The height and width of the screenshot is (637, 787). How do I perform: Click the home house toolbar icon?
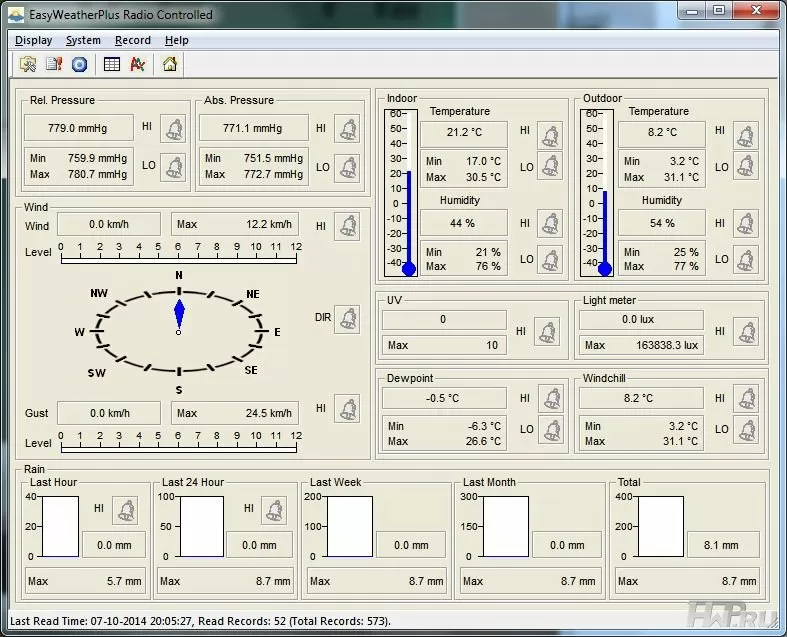[x=170, y=64]
